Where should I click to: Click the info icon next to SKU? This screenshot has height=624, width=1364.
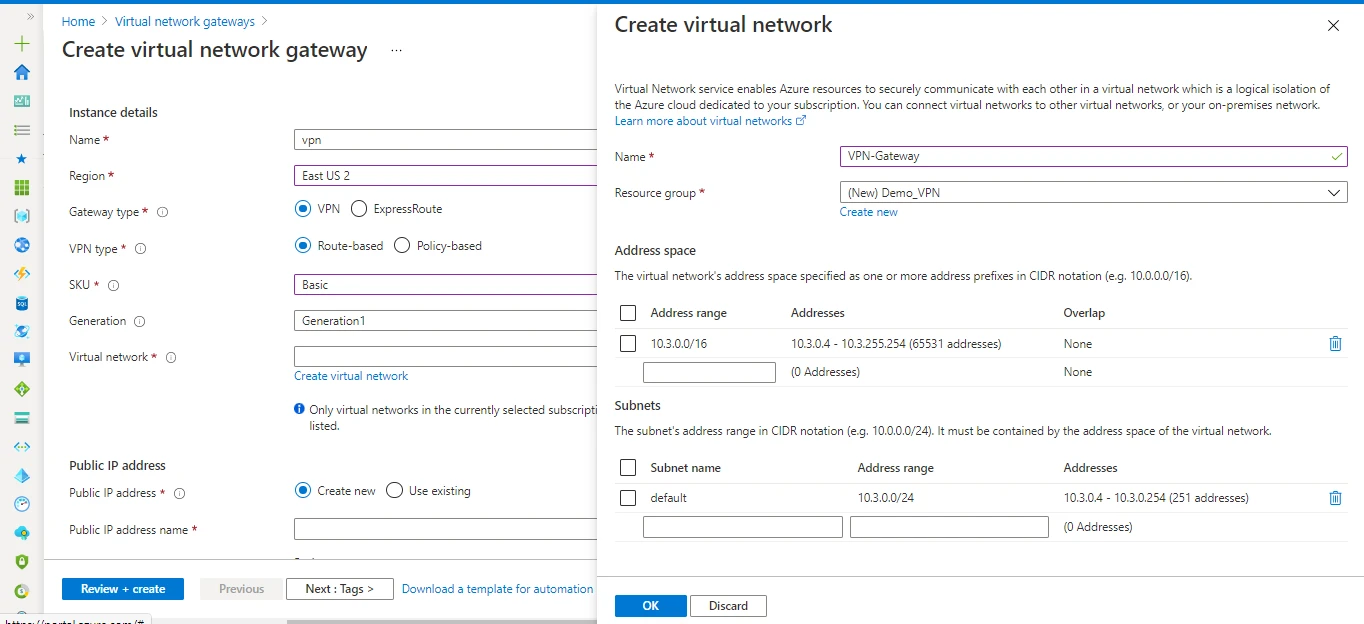[113, 286]
